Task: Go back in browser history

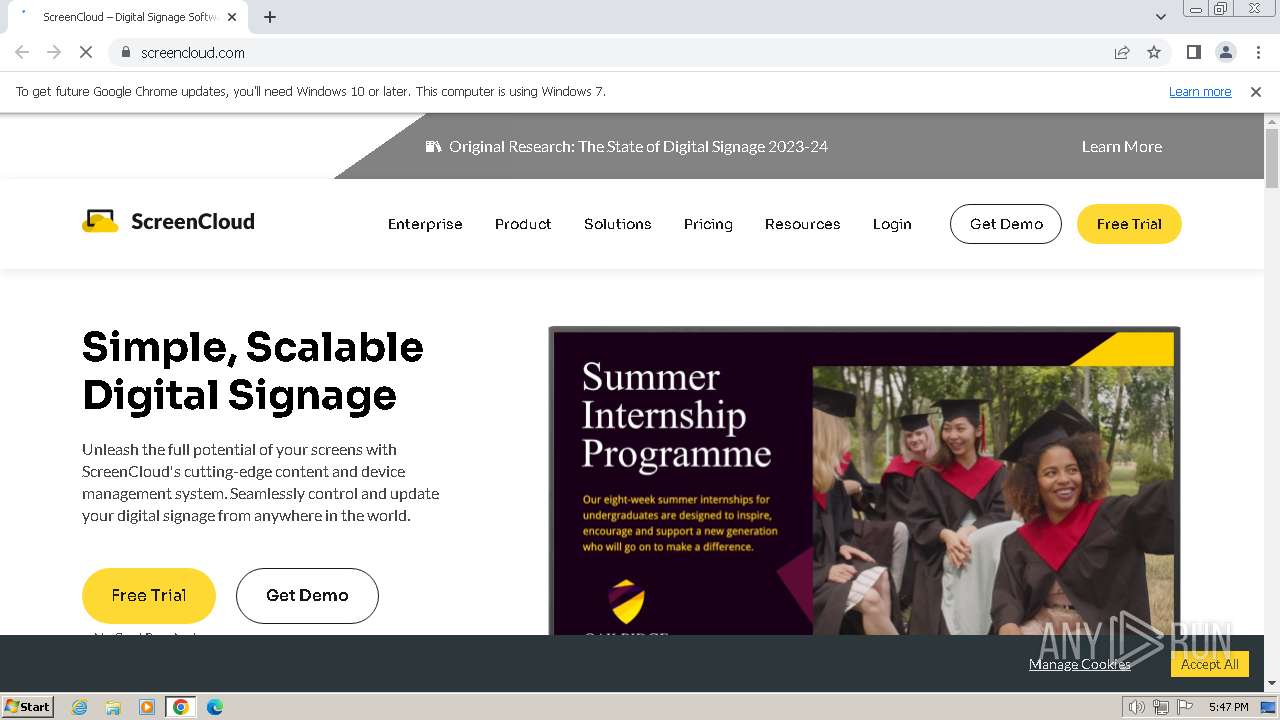Action: (22, 52)
